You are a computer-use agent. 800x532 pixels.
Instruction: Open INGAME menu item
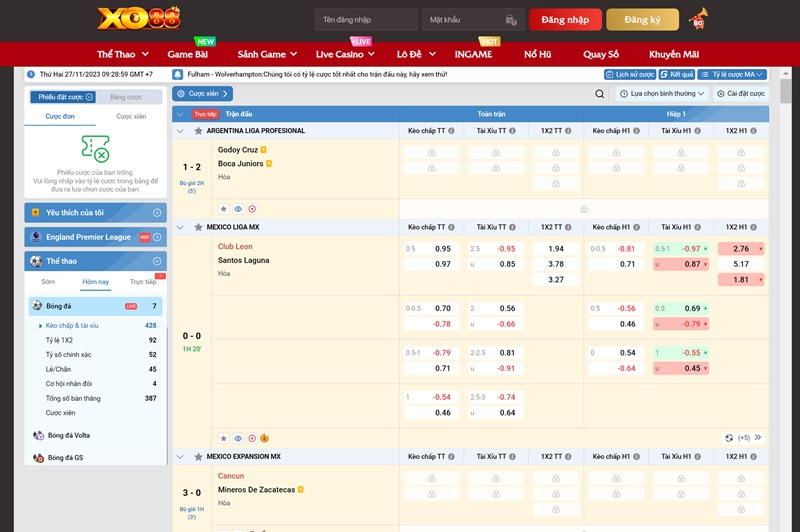pyautogui.click(x=473, y=54)
